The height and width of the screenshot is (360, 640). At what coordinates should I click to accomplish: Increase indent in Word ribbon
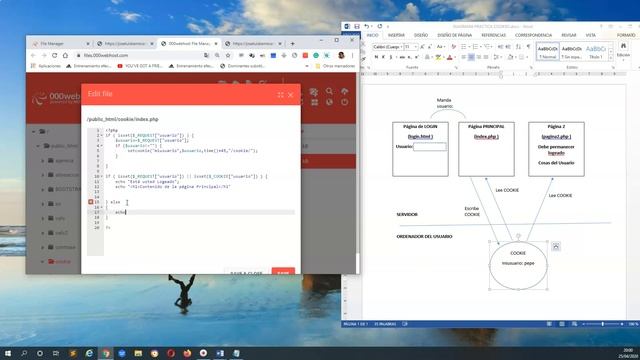coord(508,47)
